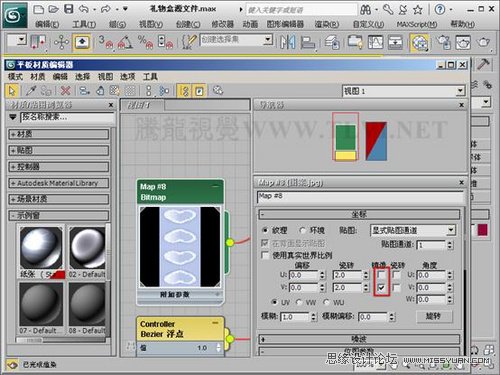Click the Map #8 yellow output socket

[230, 242]
